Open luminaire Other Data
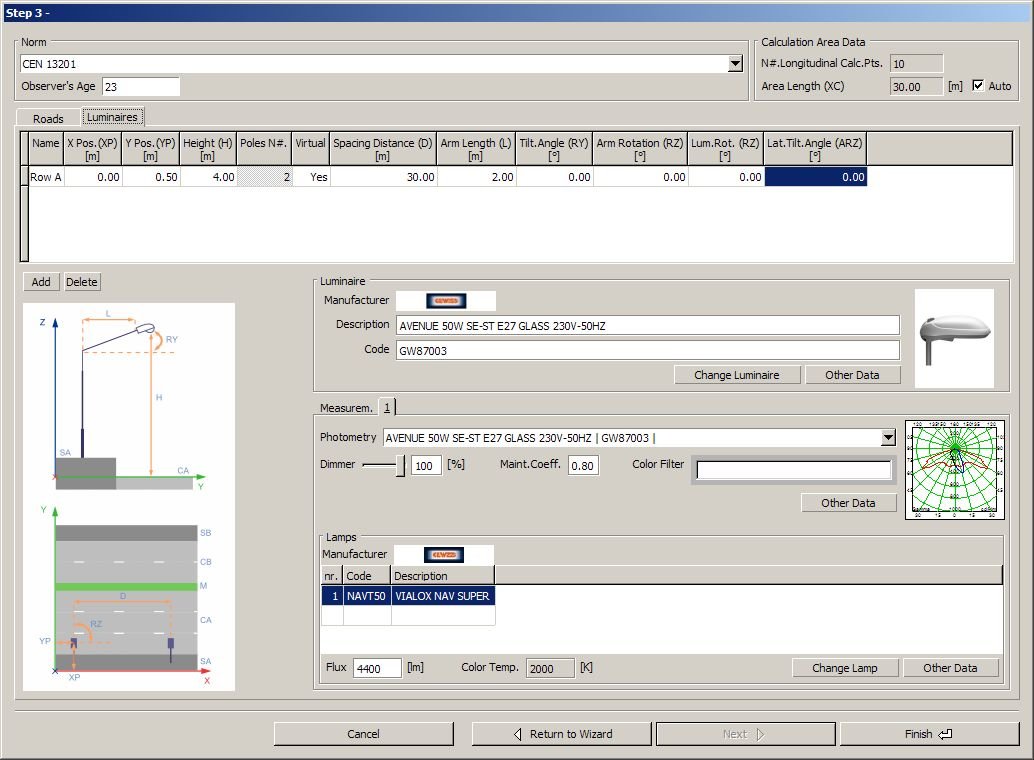The image size is (1034, 760). (x=852, y=375)
